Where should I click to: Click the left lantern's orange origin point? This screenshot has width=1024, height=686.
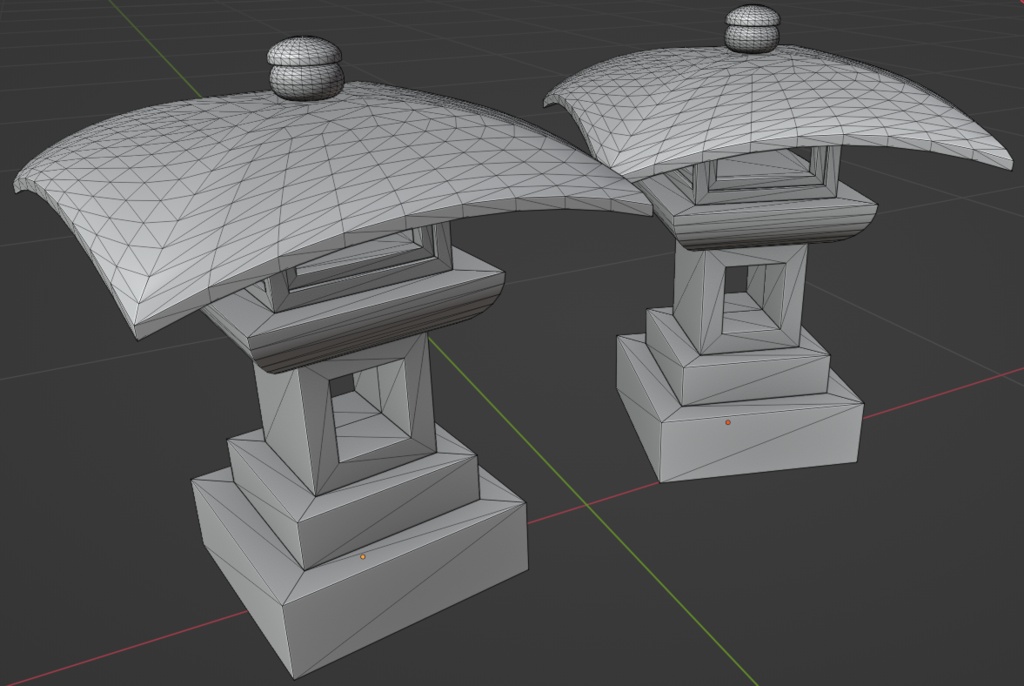pos(363,557)
